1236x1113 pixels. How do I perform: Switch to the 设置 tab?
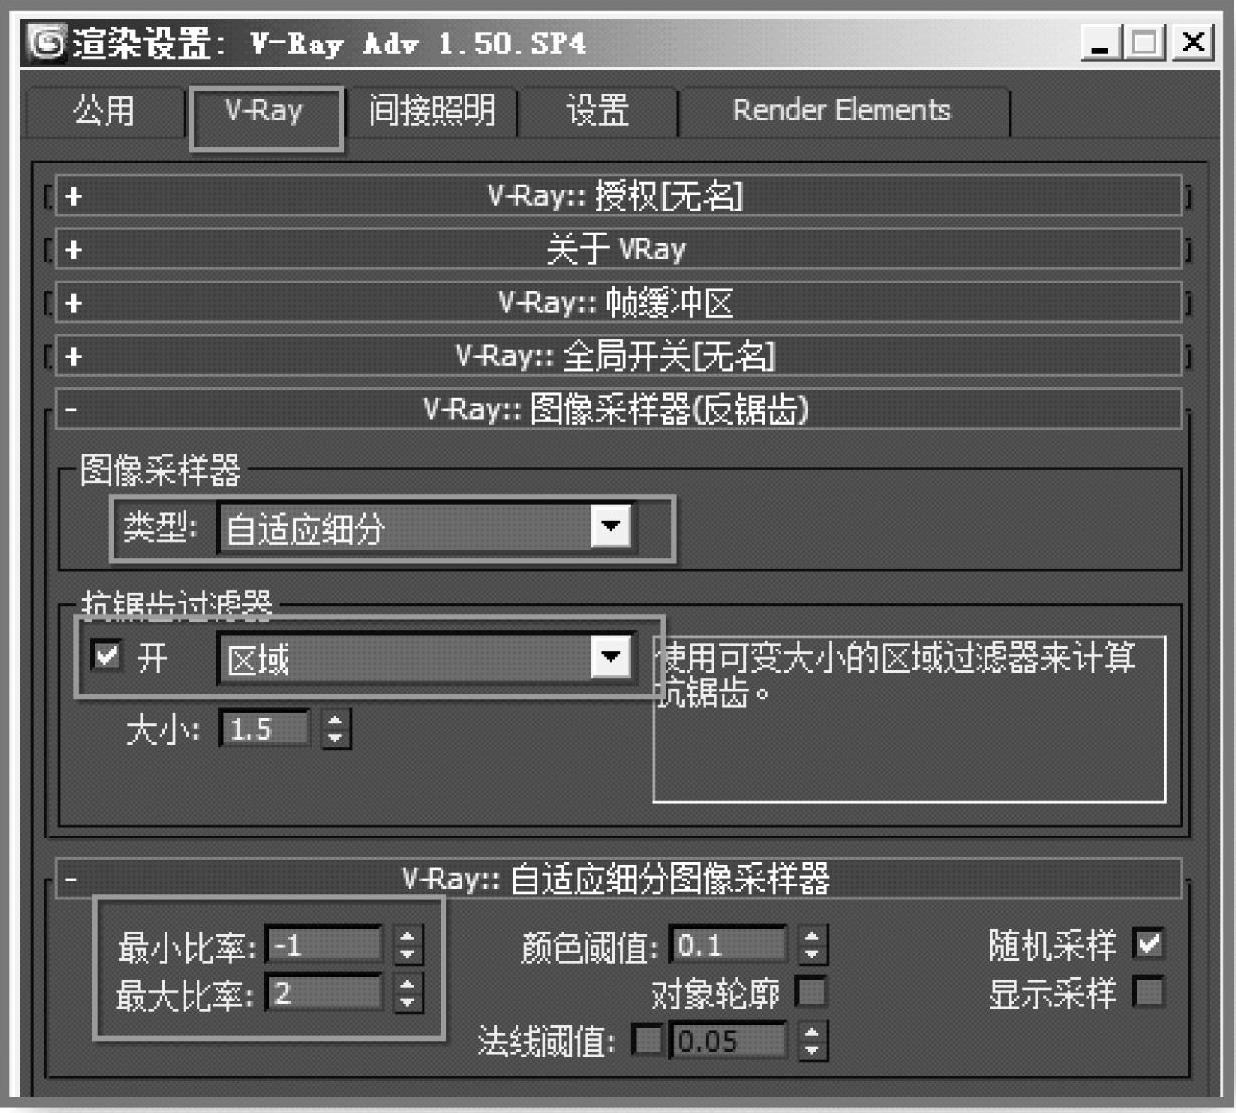[x=598, y=112]
